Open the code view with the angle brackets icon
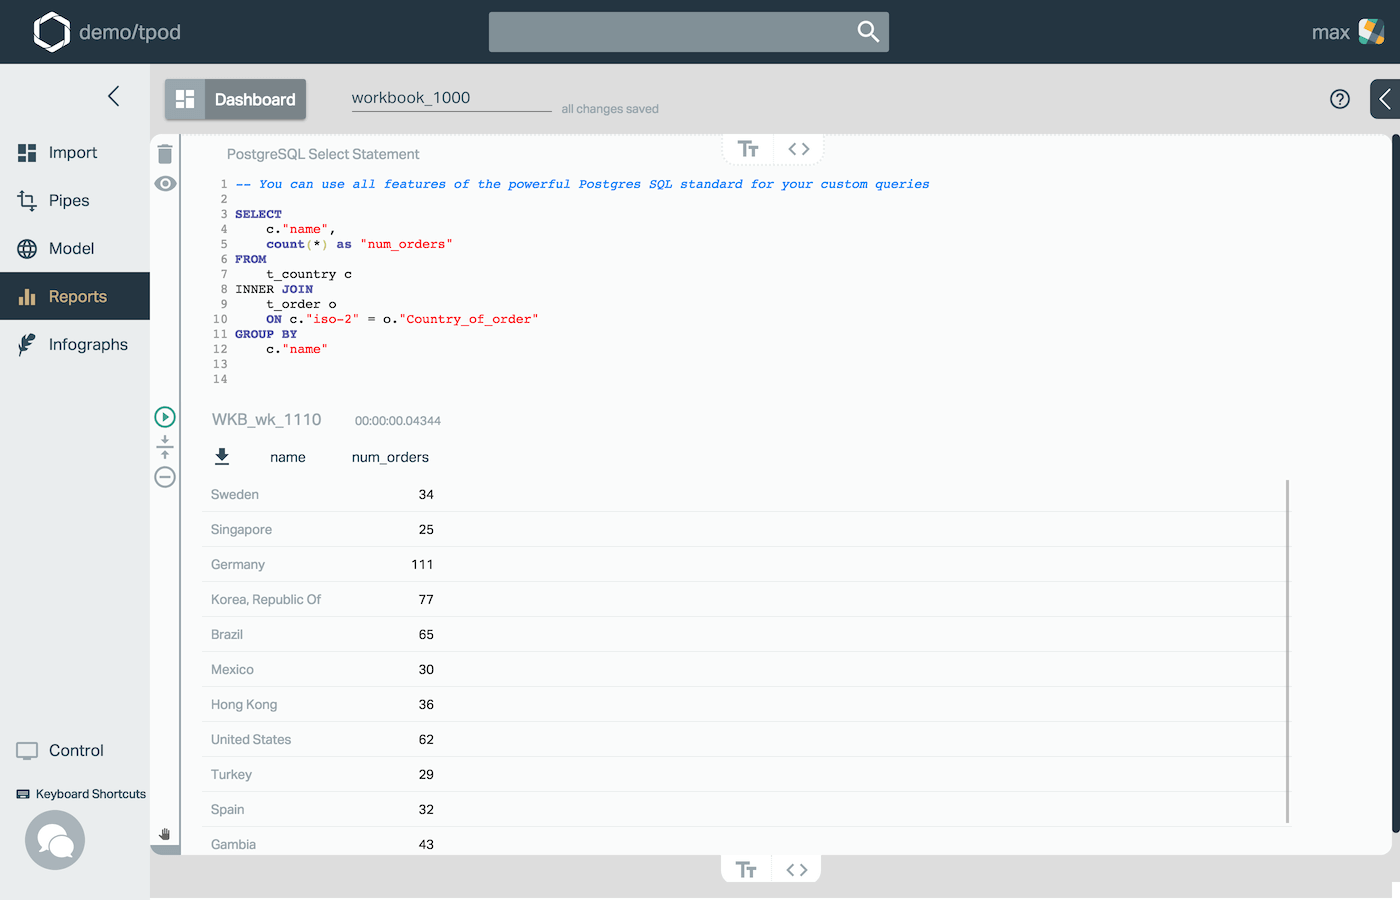The height and width of the screenshot is (900, 1400). (798, 147)
